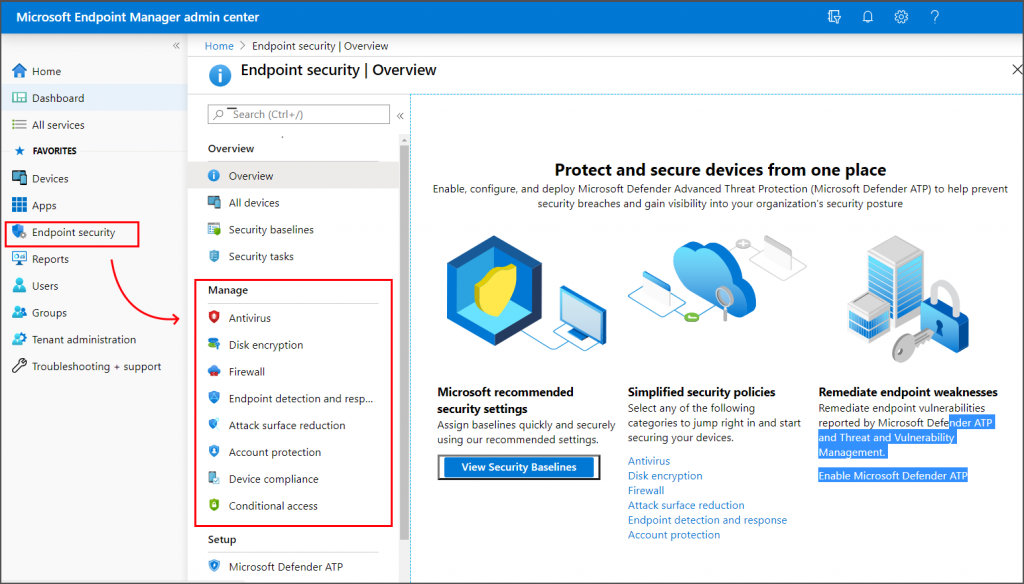The height and width of the screenshot is (584, 1024).
Task: Click the Home breadcrumb link
Action: click(219, 46)
